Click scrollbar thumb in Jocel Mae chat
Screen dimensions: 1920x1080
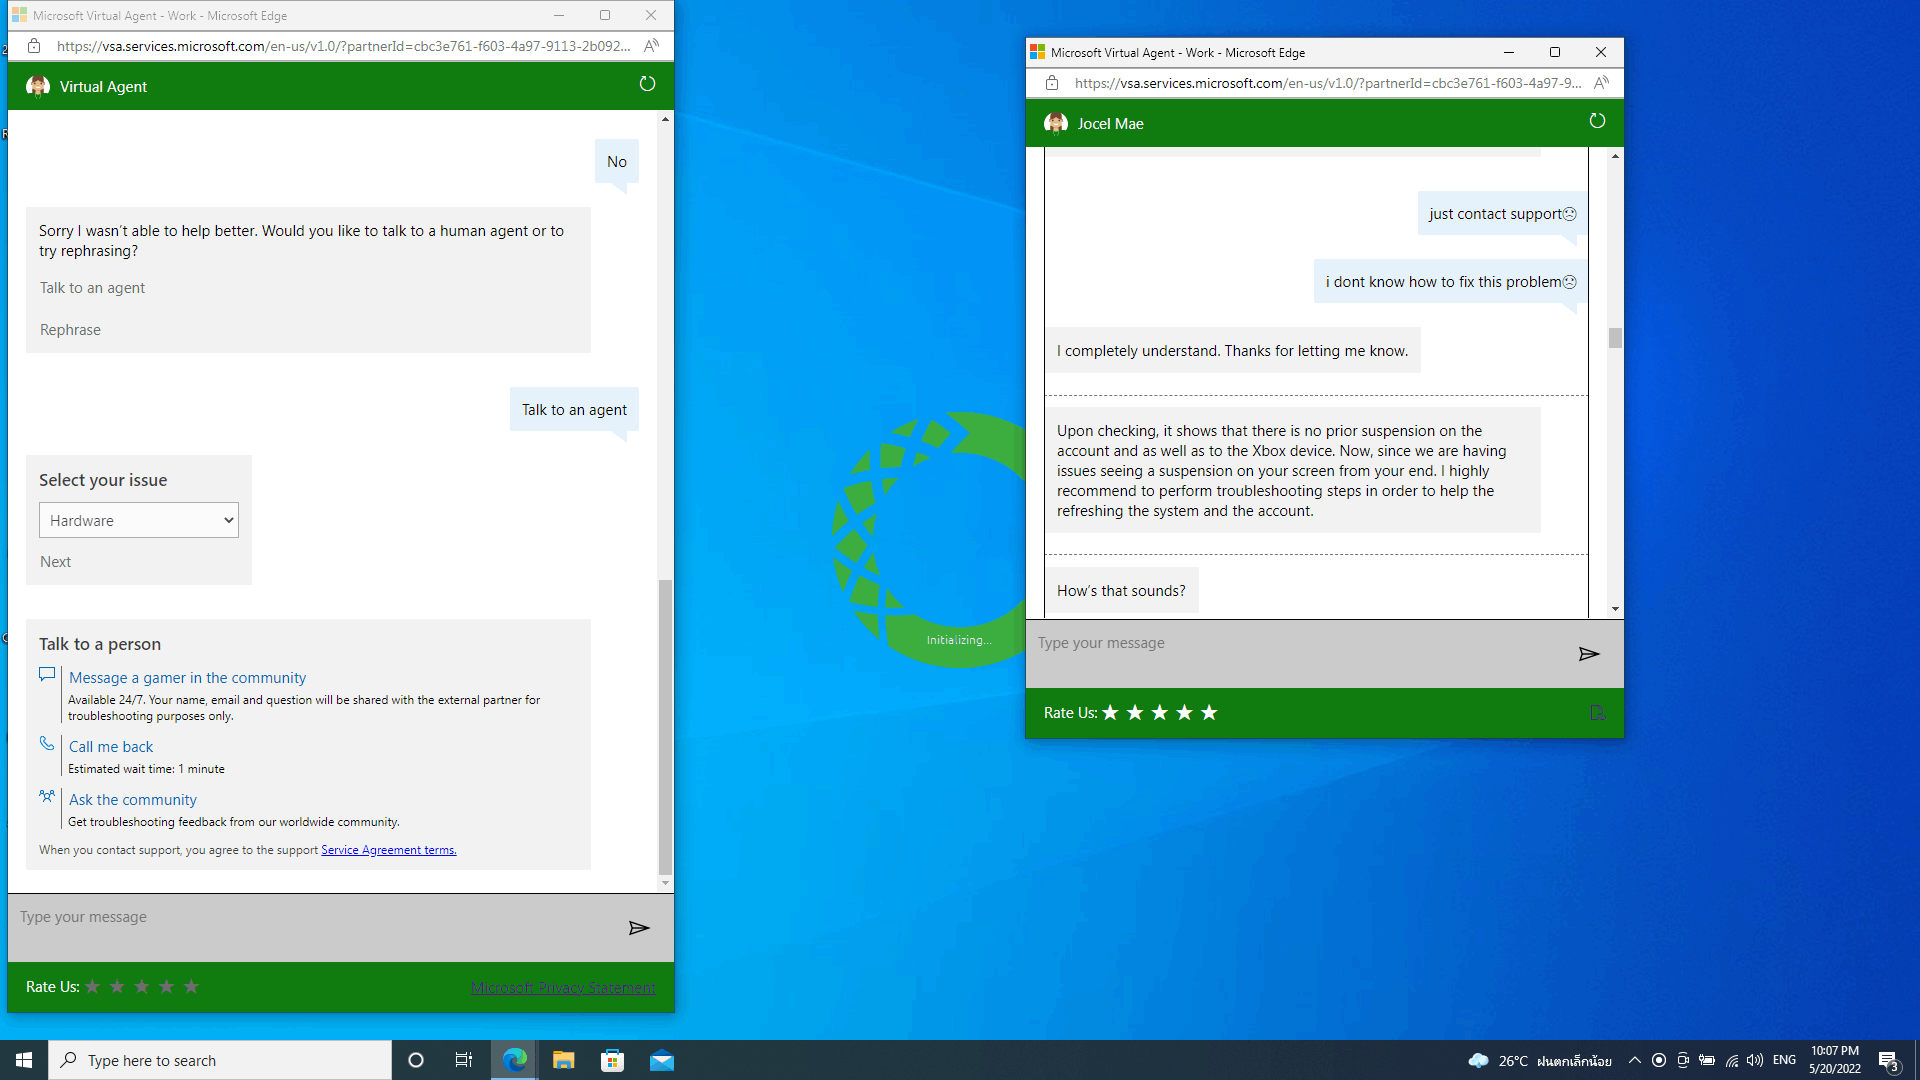pos(1615,338)
